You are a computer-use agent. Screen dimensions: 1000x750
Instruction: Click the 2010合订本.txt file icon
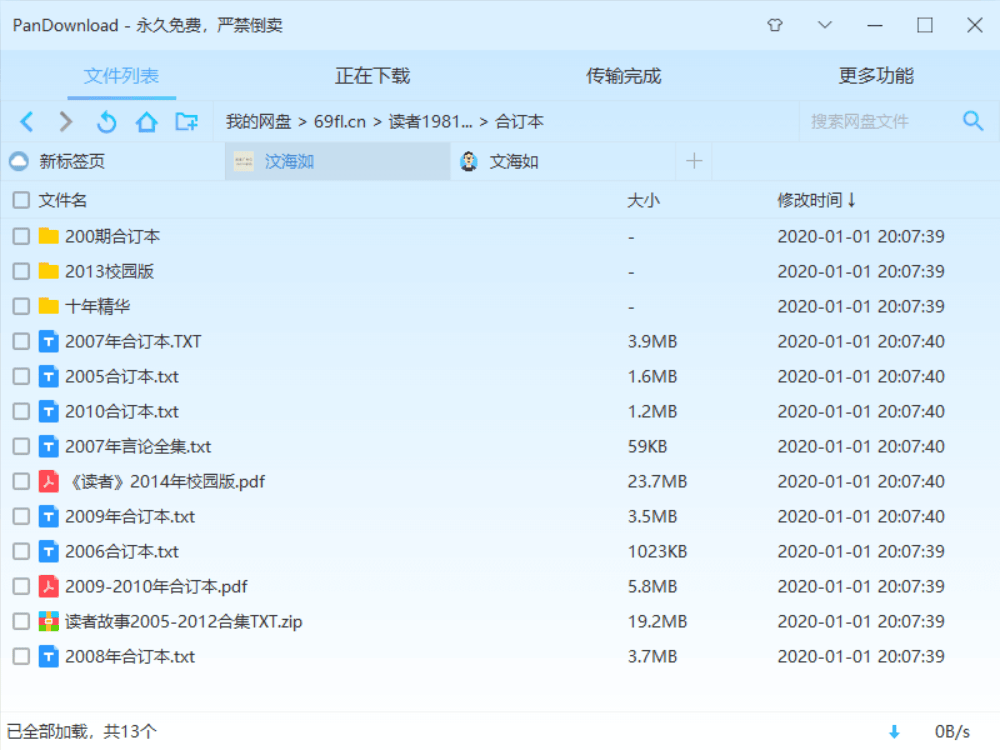point(48,411)
